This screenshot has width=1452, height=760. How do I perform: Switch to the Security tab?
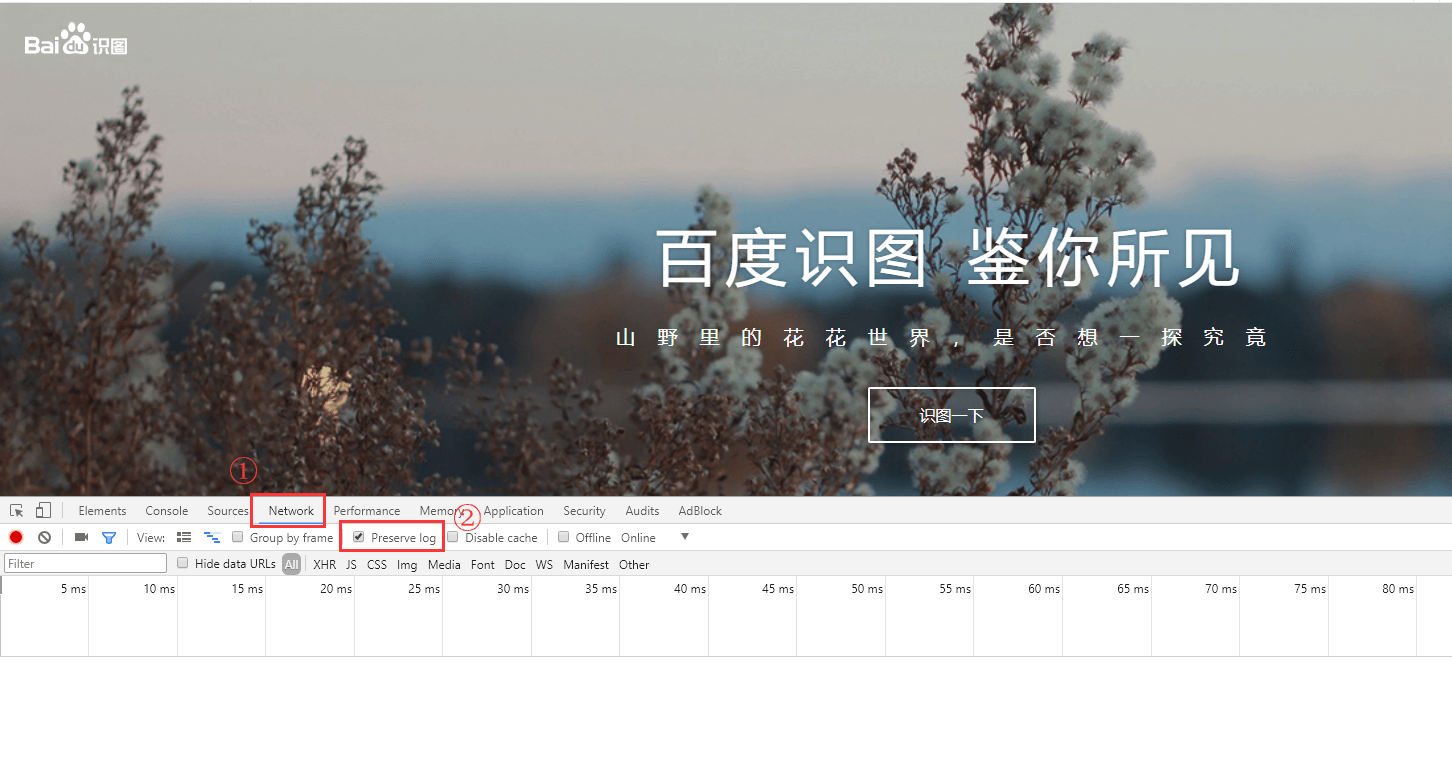584,511
